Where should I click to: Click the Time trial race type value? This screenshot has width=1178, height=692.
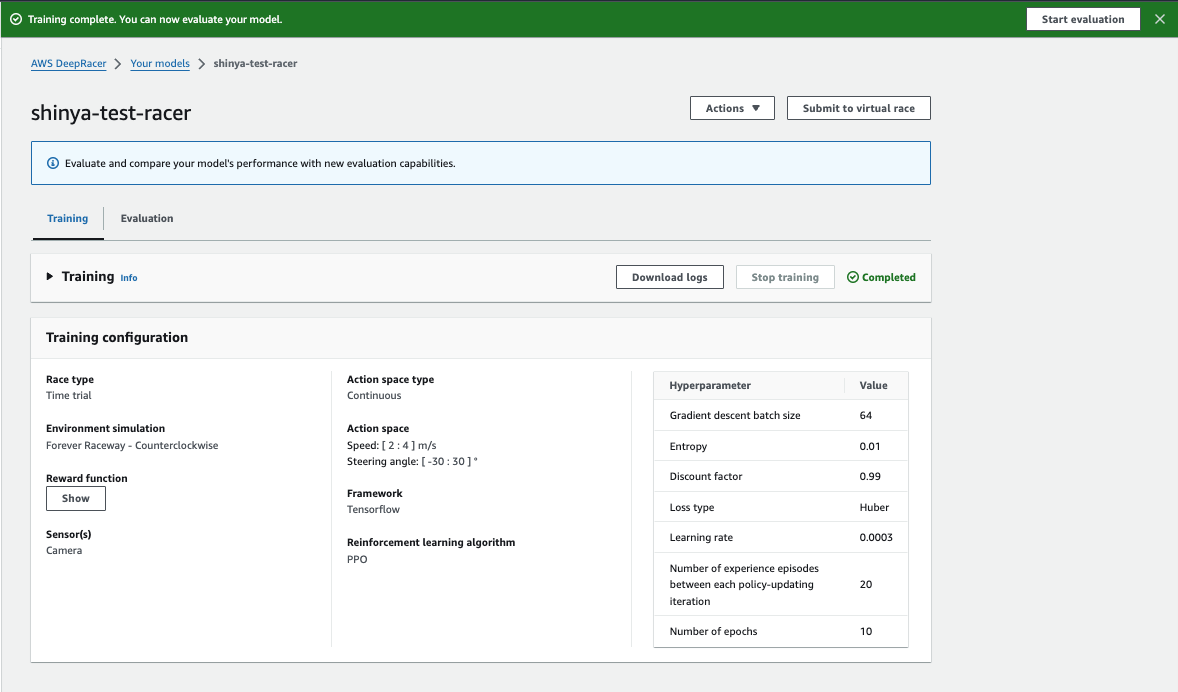coord(68,395)
